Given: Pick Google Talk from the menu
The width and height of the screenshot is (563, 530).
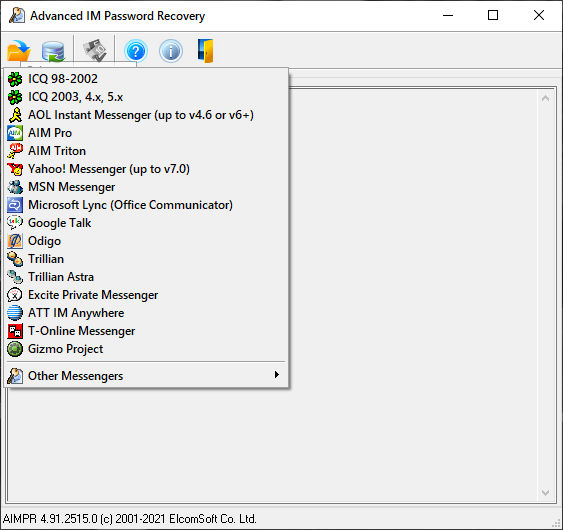Looking at the screenshot, I should click(146, 223).
